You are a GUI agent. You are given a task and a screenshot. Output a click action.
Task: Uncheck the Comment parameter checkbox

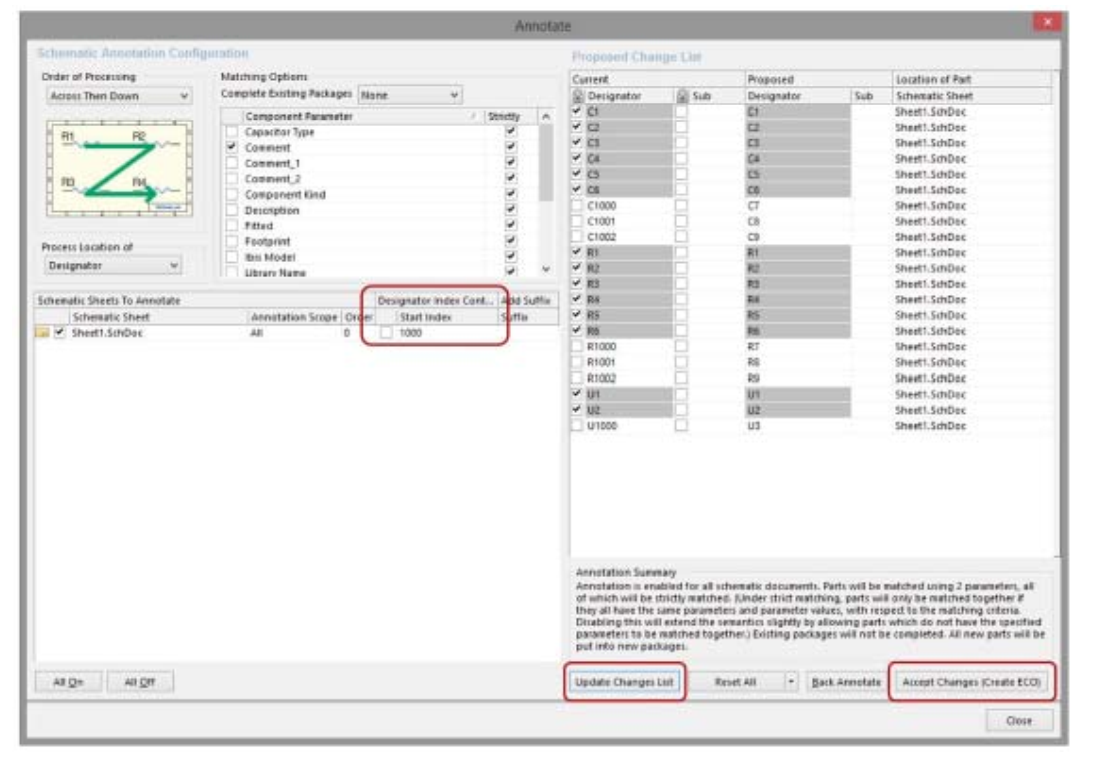232,147
